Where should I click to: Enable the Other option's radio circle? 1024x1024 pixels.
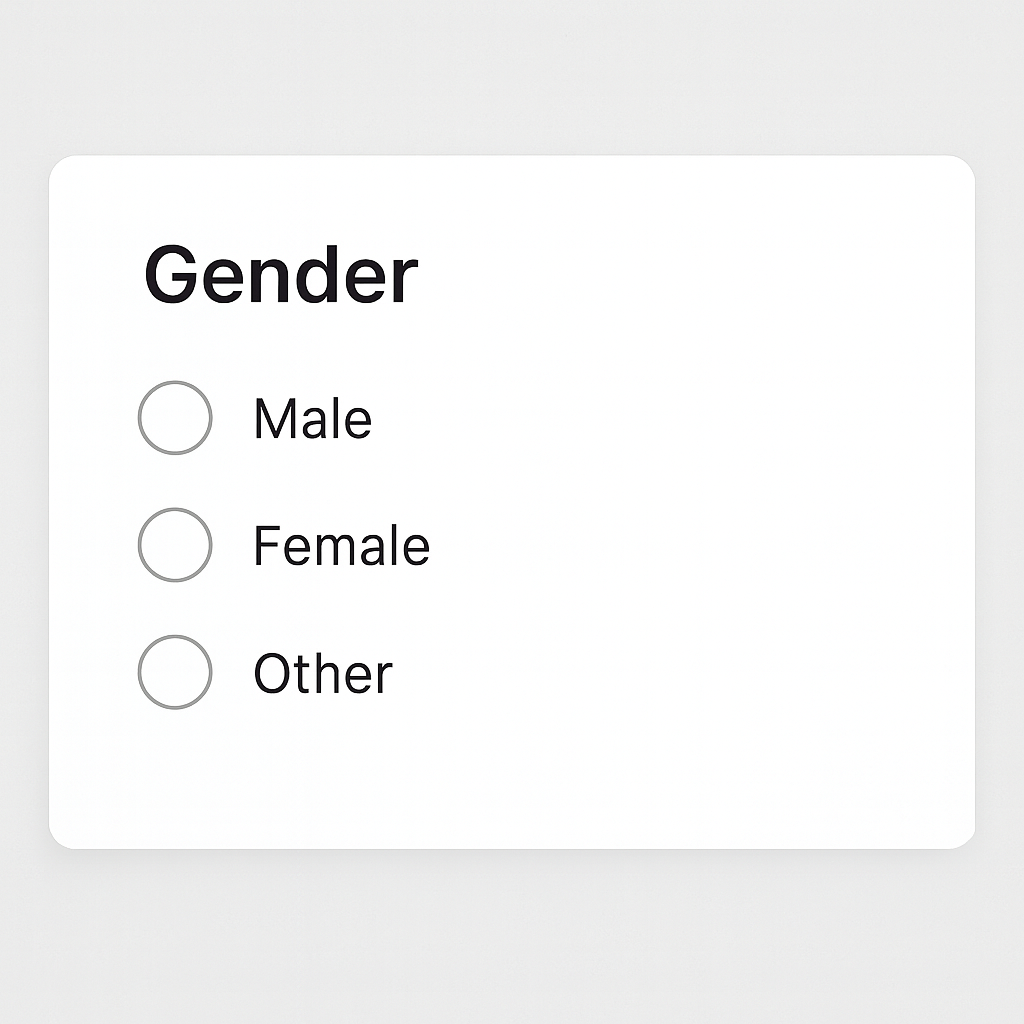175,672
